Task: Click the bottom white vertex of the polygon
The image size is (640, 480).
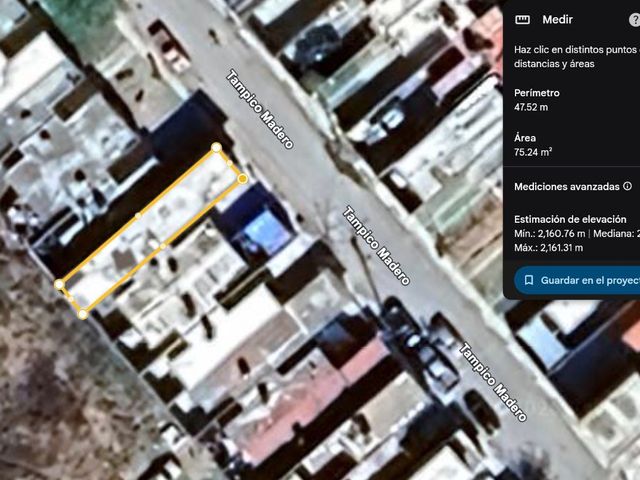Action: pos(83,314)
